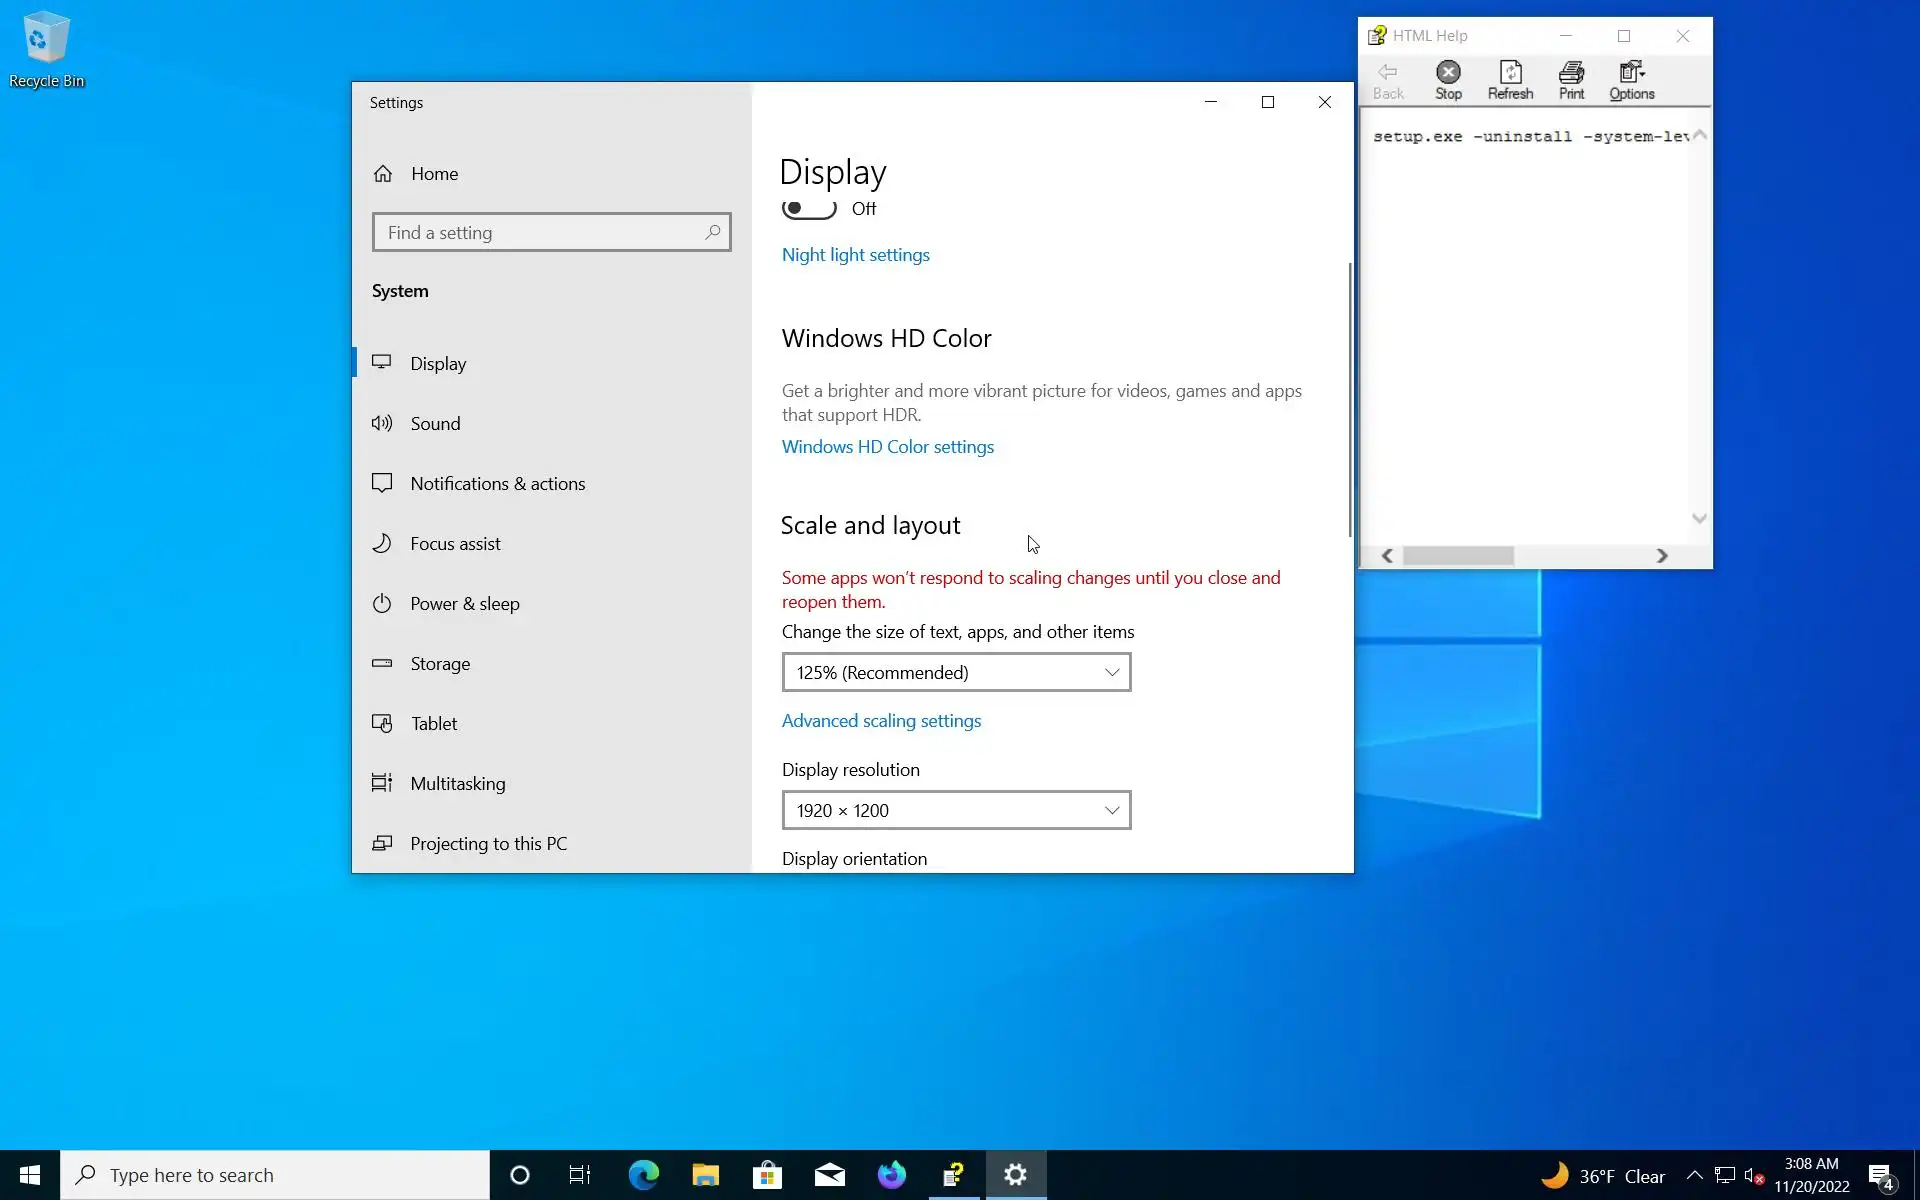Go to the Settings Home page
The width and height of the screenshot is (1920, 1200).
pos(434,173)
